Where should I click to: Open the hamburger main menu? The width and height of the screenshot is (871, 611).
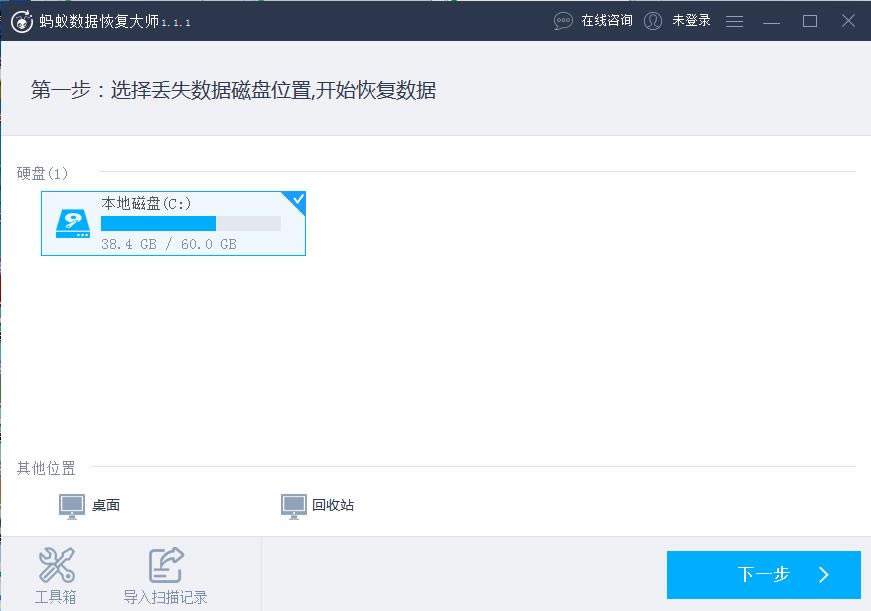click(x=734, y=21)
